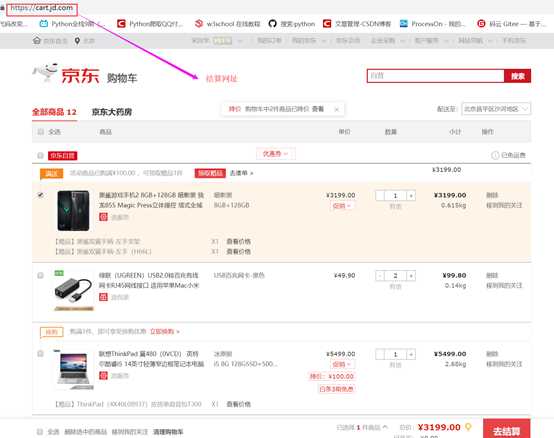The width and height of the screenshot is (554, 438).
Task: Decrease quantity of the UGREEN adapter
Action: tap(380, 276)
